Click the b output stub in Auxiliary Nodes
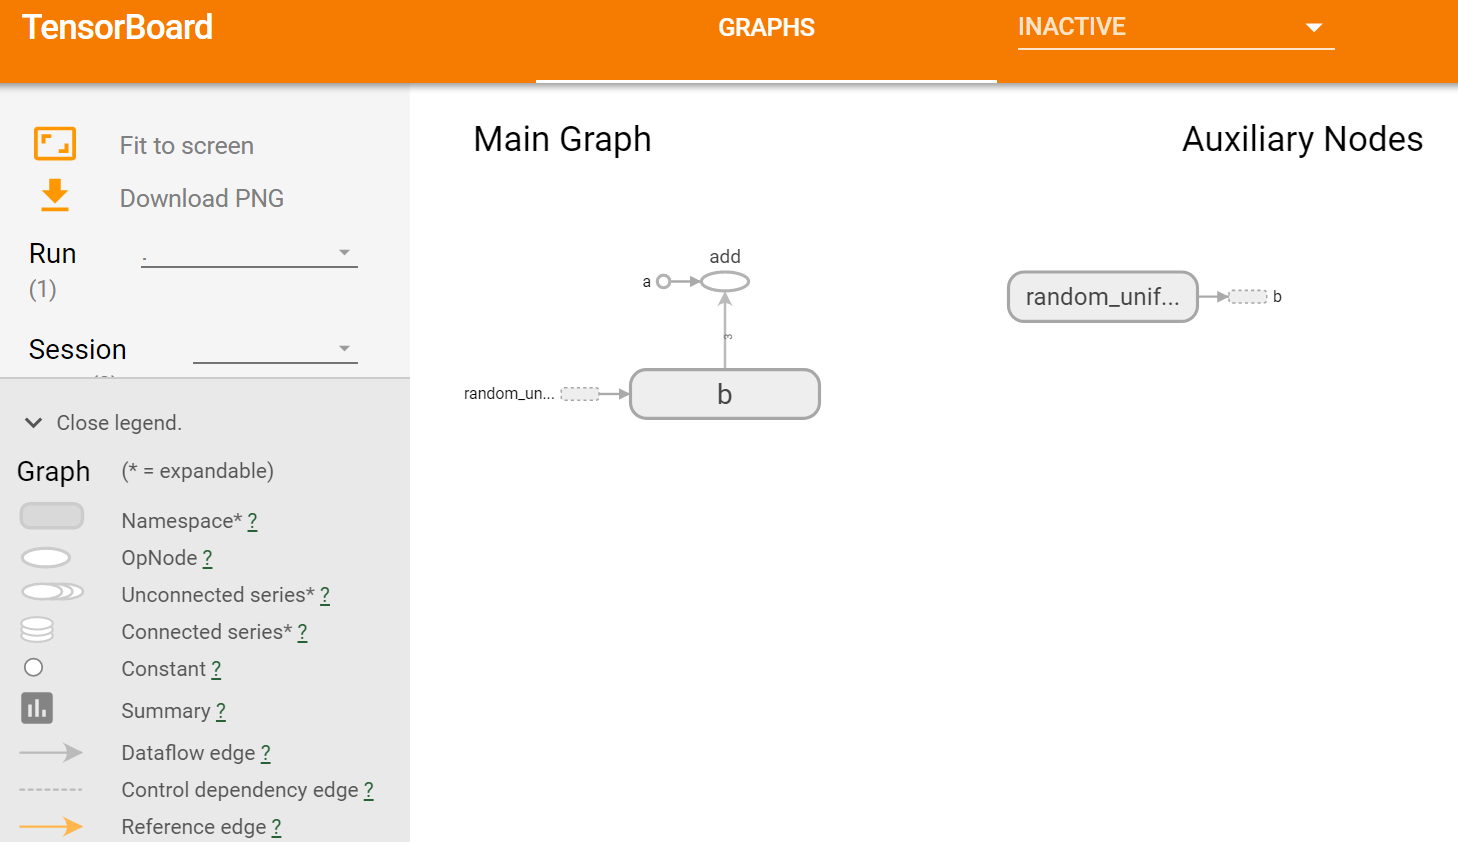 coord(1248,297)
